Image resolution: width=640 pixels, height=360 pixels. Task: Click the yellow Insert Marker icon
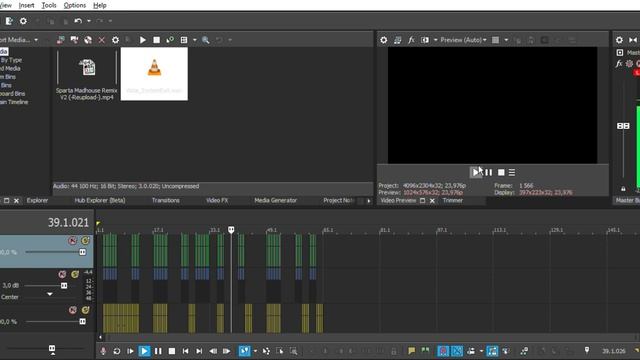click(x=411, y=351)
